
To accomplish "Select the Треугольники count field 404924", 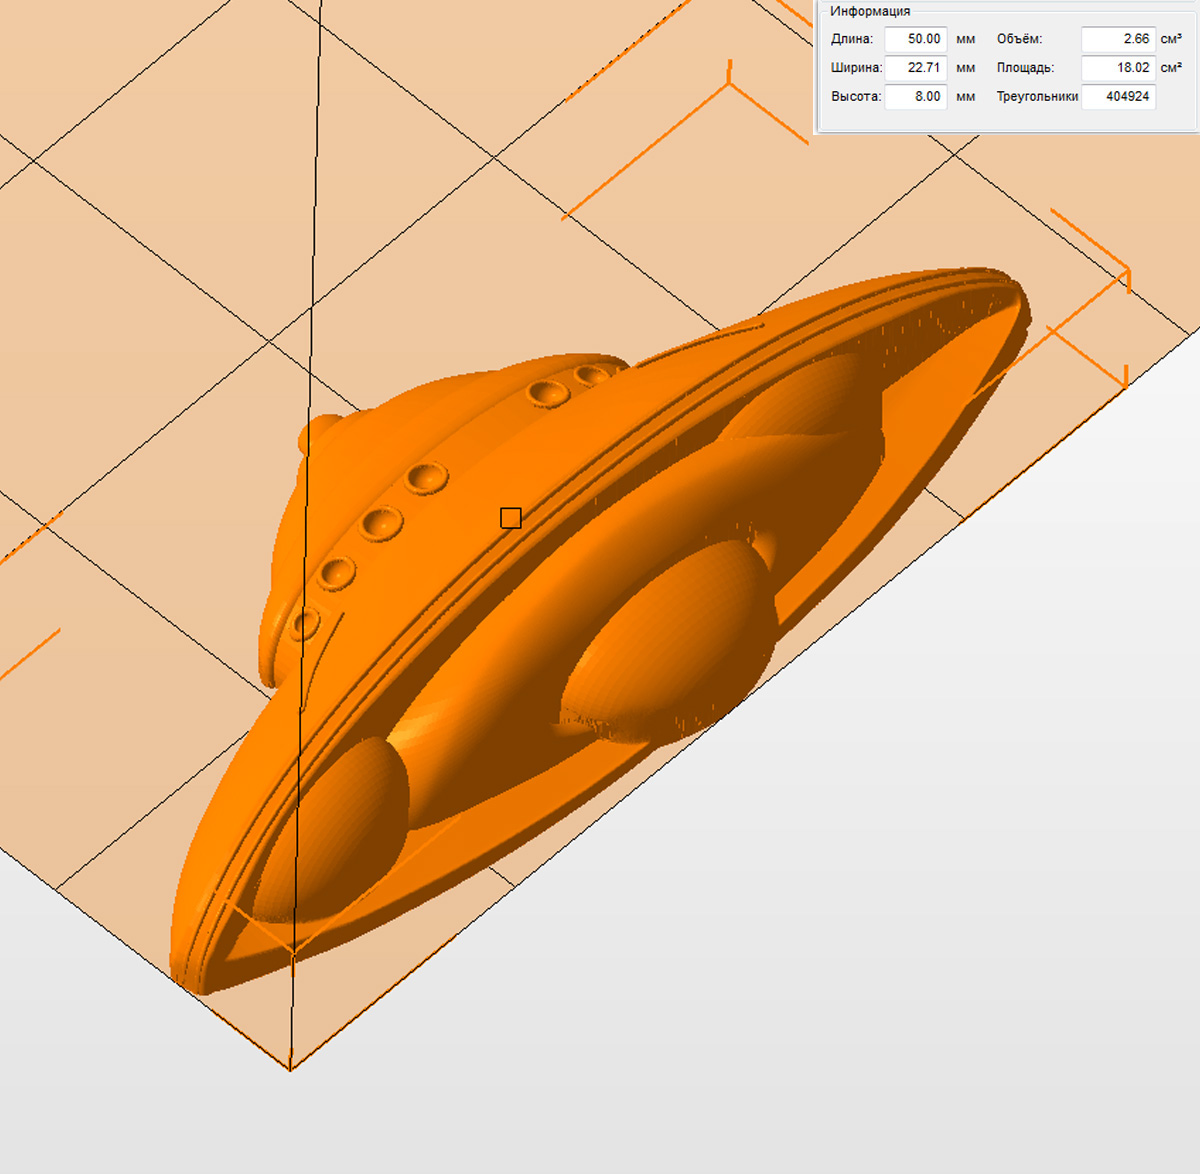I will point(1118,97).
